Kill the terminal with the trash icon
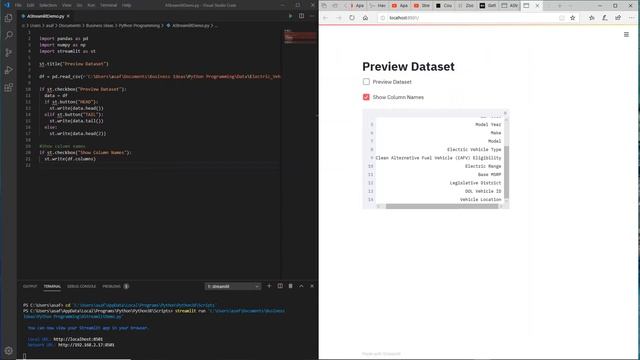This screenshot has width=640, height=360. [291, 286]
